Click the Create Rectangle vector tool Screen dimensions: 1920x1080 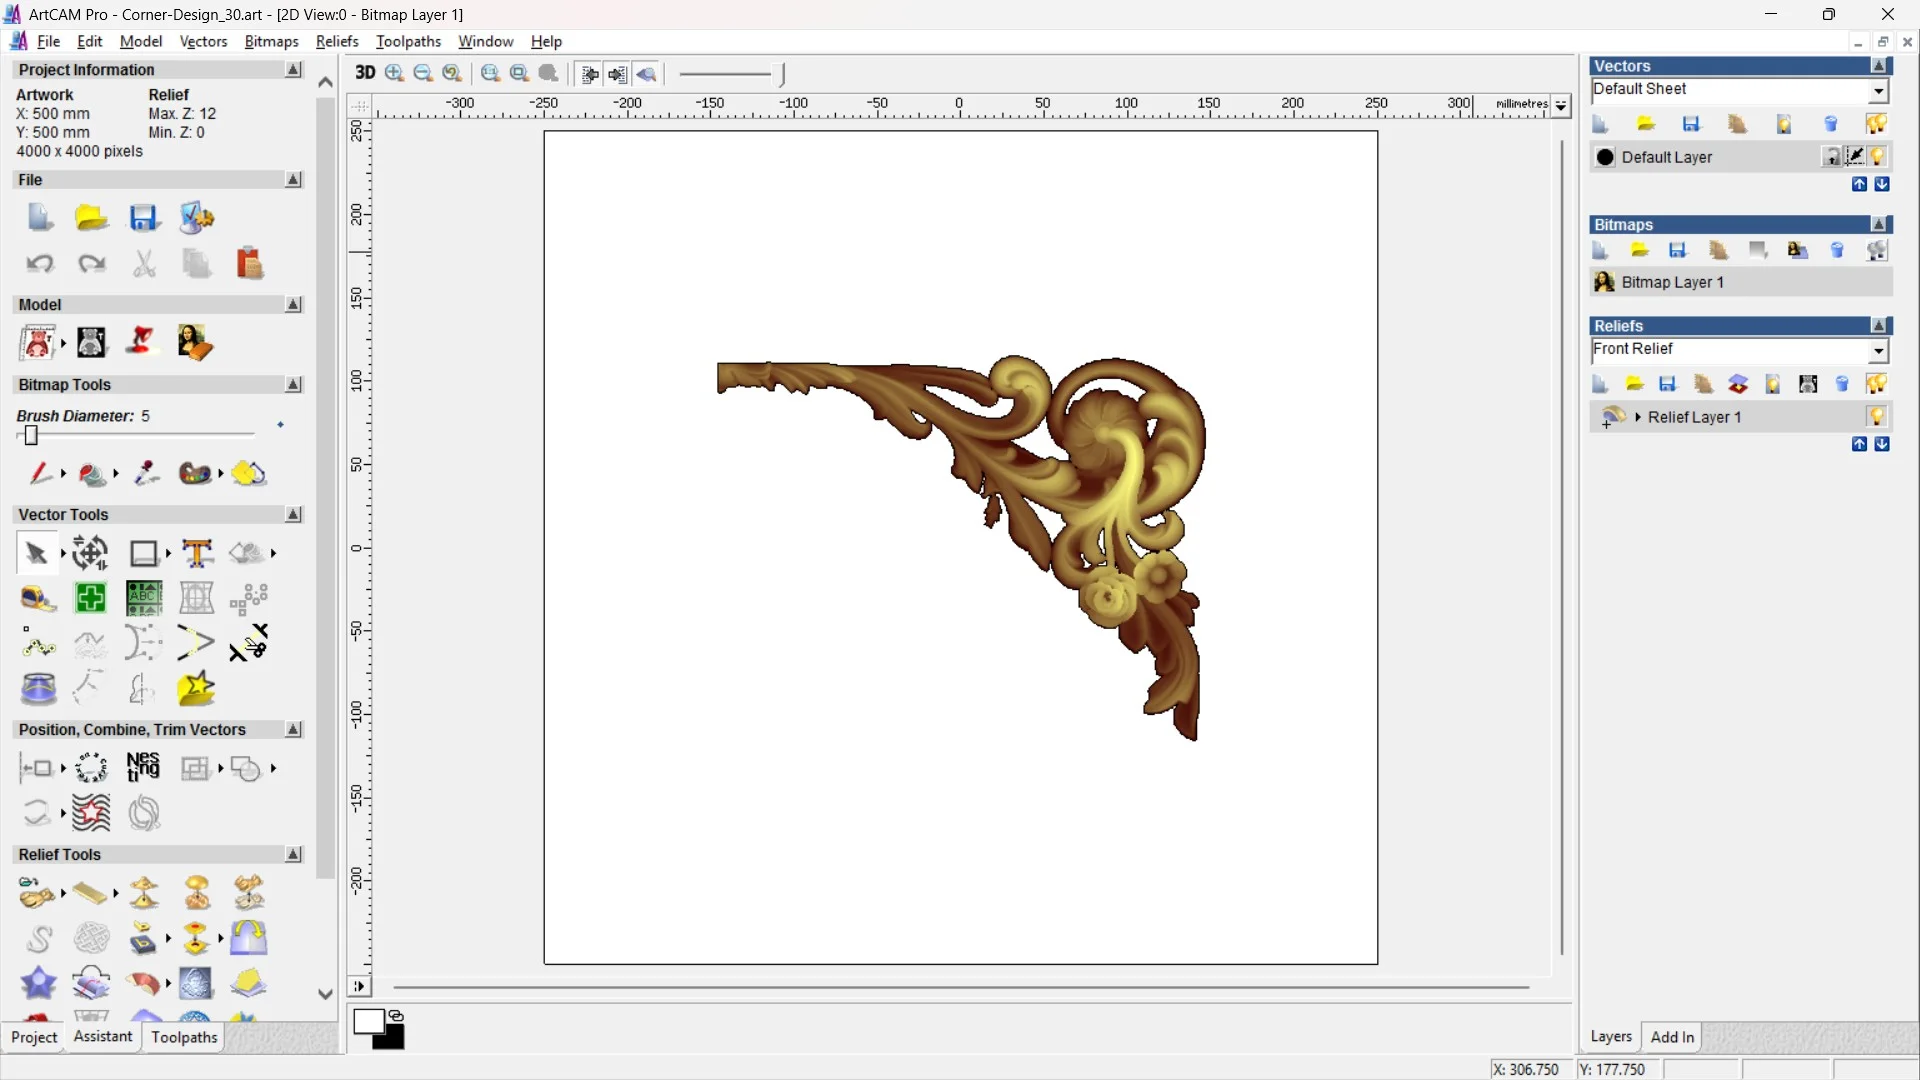(144, 553)
